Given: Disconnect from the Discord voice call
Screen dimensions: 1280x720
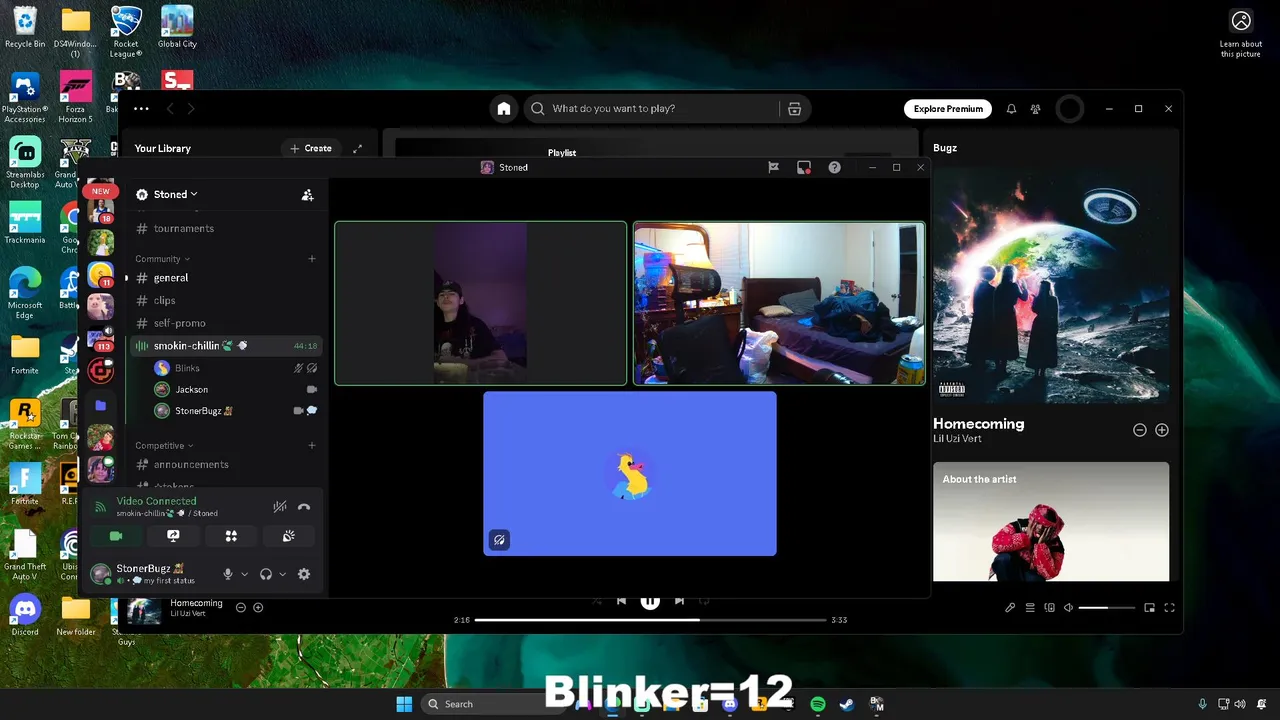Looking at the screenshot, I should click(x=304, y=507).
